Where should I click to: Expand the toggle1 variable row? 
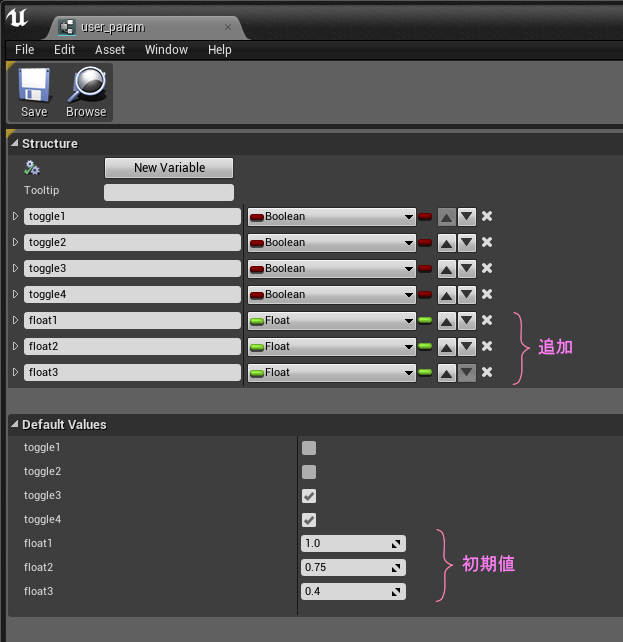tap(15, 216)
